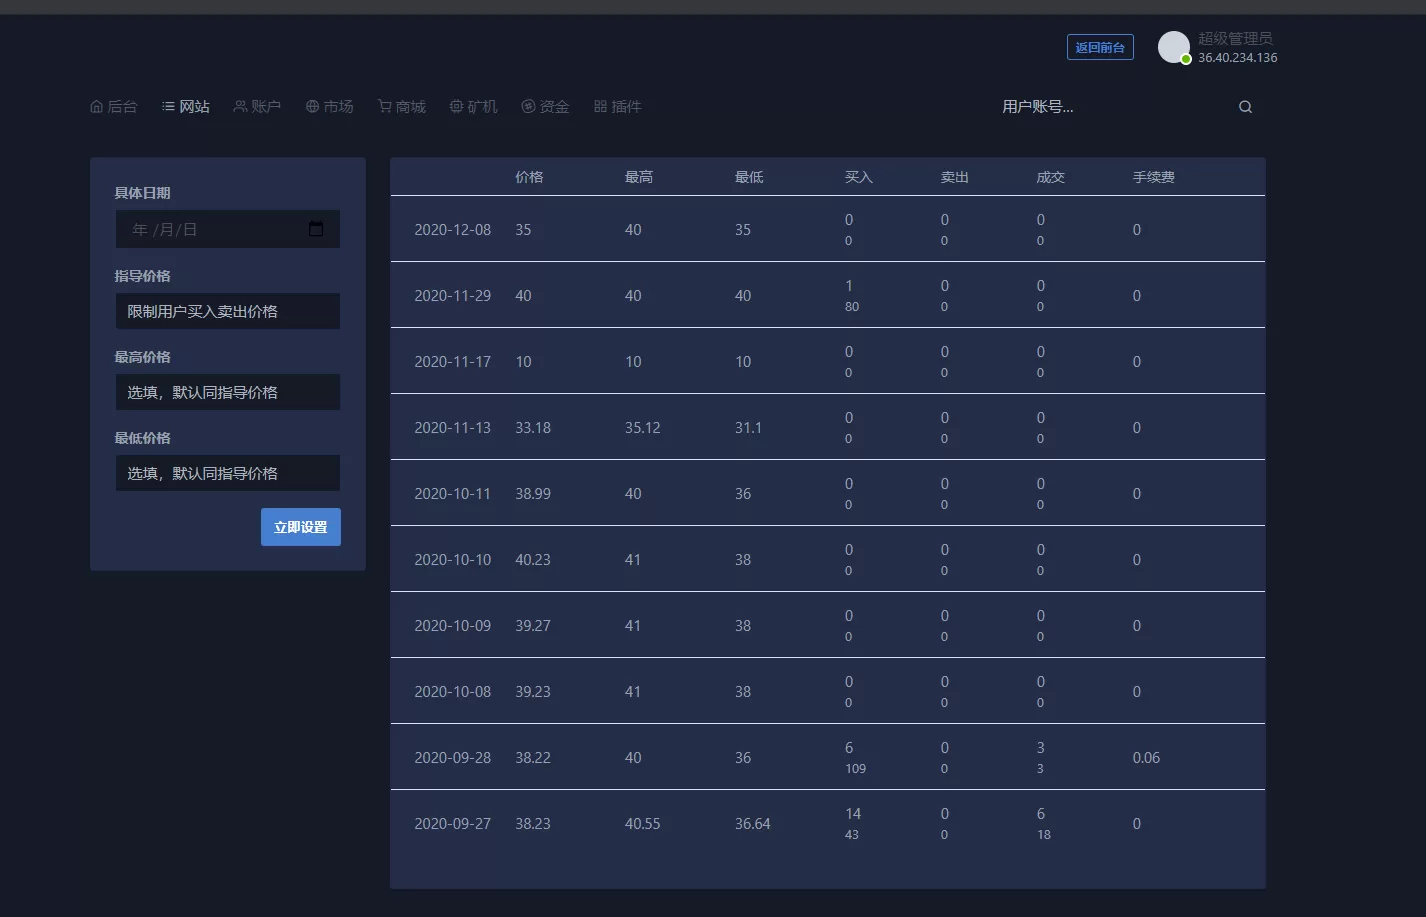The image size is (1426, 917).
Task: Click the admin avatar circle
Action: click(x=1174, y=47)
